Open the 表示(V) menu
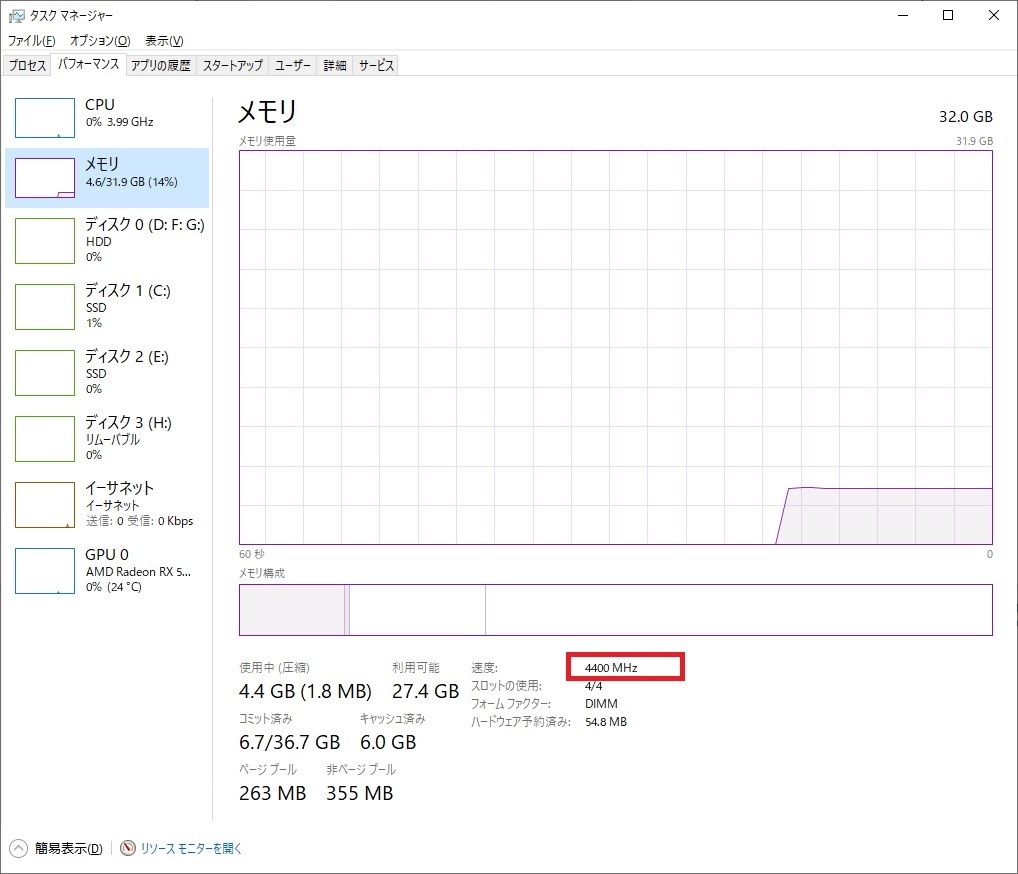 (164, 40)
